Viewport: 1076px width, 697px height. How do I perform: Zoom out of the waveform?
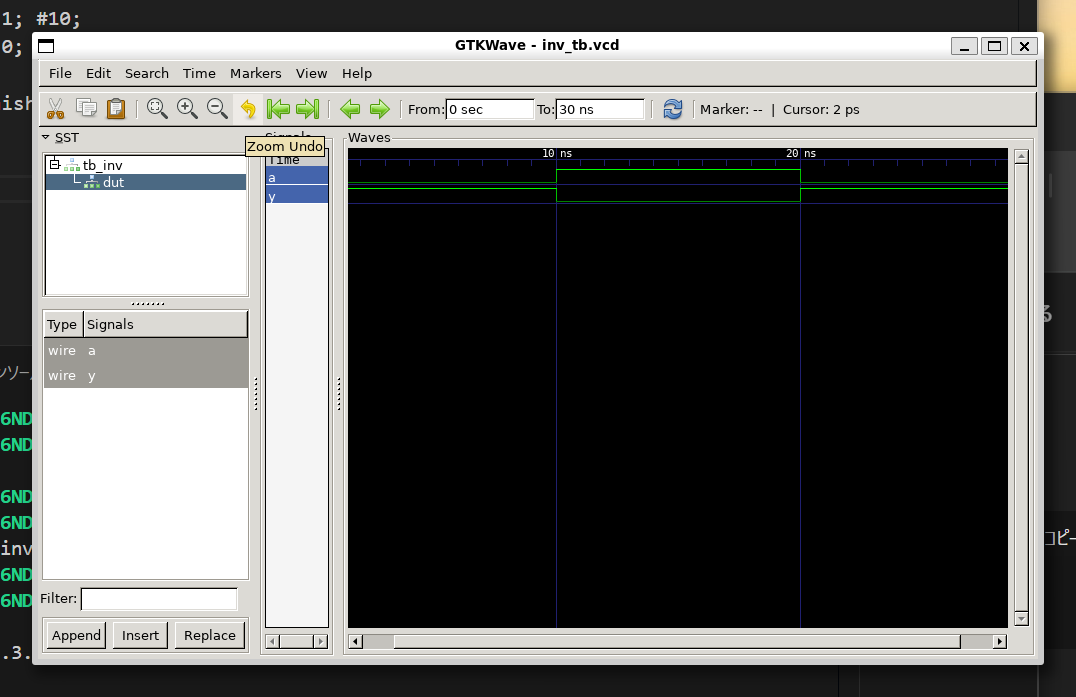(217, 109)
